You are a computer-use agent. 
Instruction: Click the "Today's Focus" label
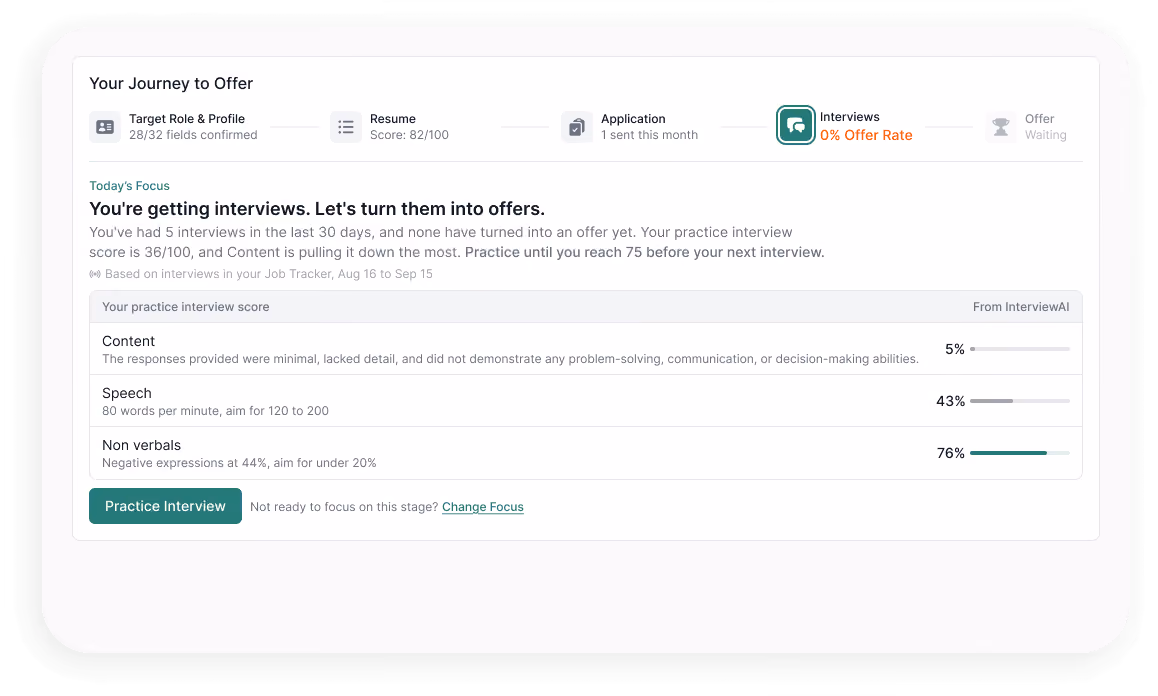coord(129,186)
